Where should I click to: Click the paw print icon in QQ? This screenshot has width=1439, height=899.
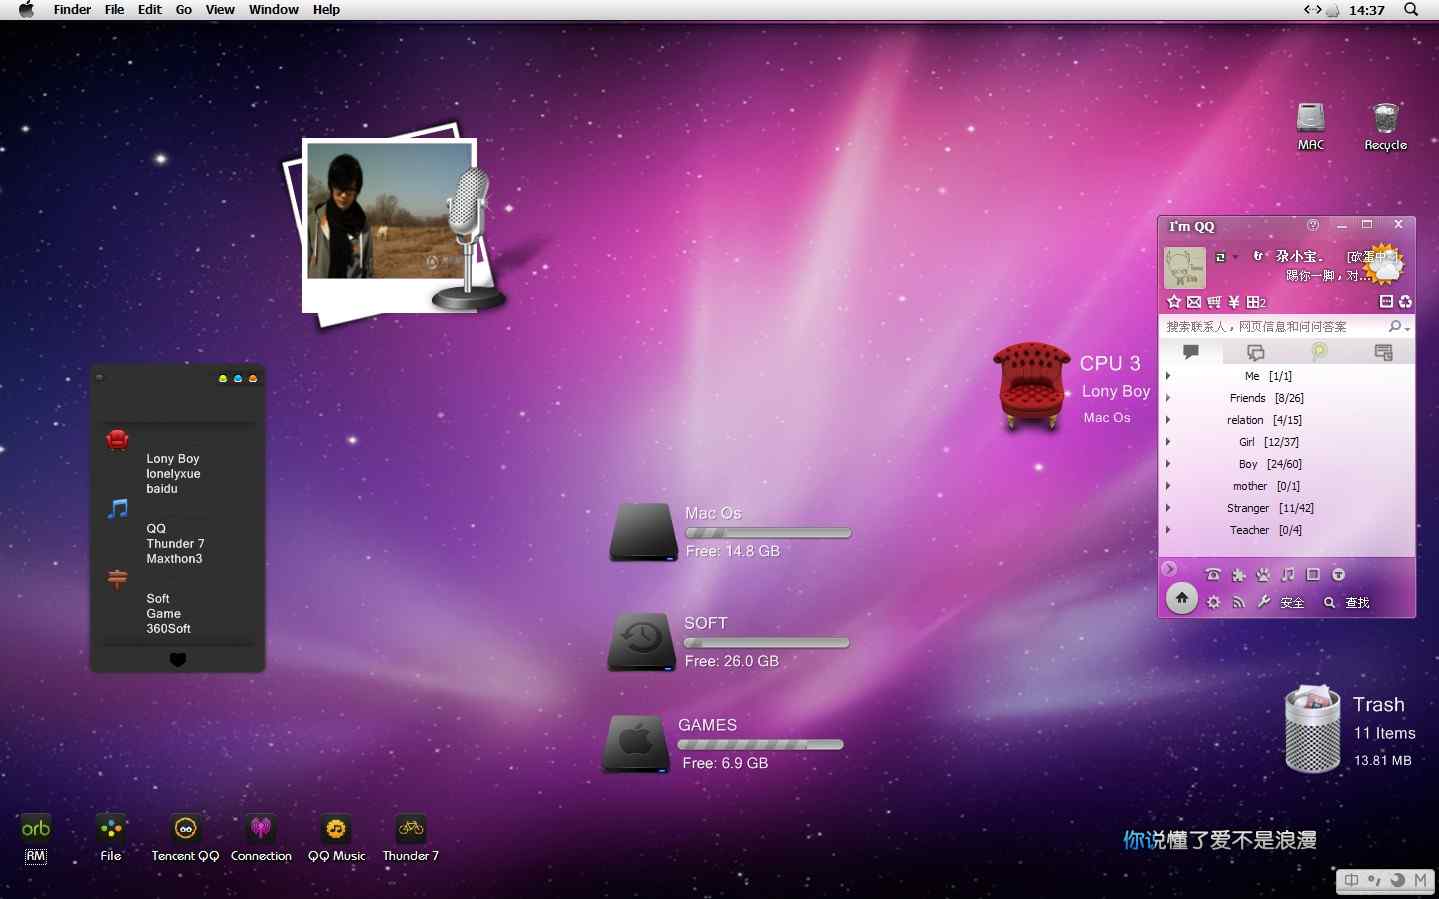click(1263, 575)
